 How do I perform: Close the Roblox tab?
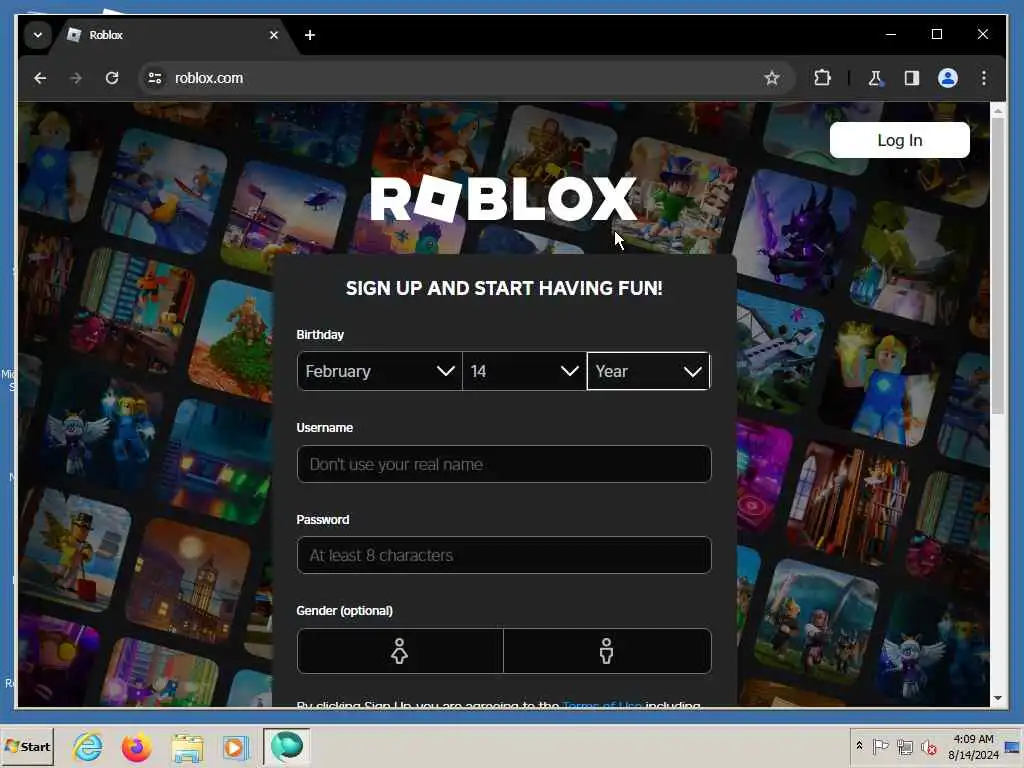point(274,35)
